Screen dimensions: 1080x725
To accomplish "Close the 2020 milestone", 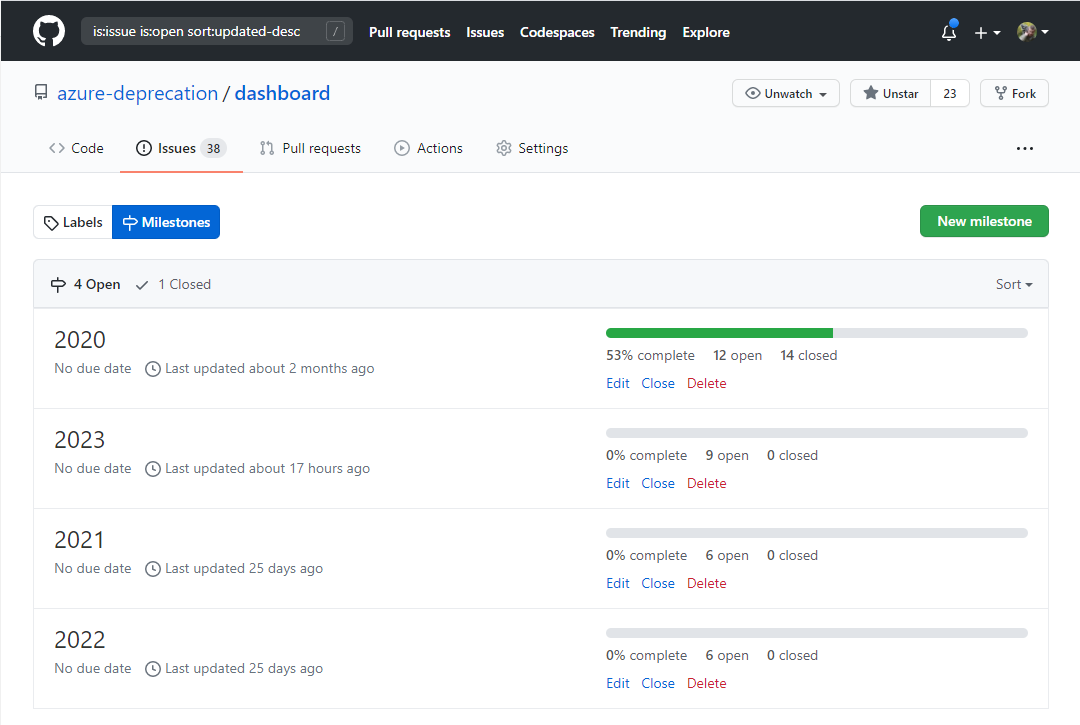I will [658, 383].
